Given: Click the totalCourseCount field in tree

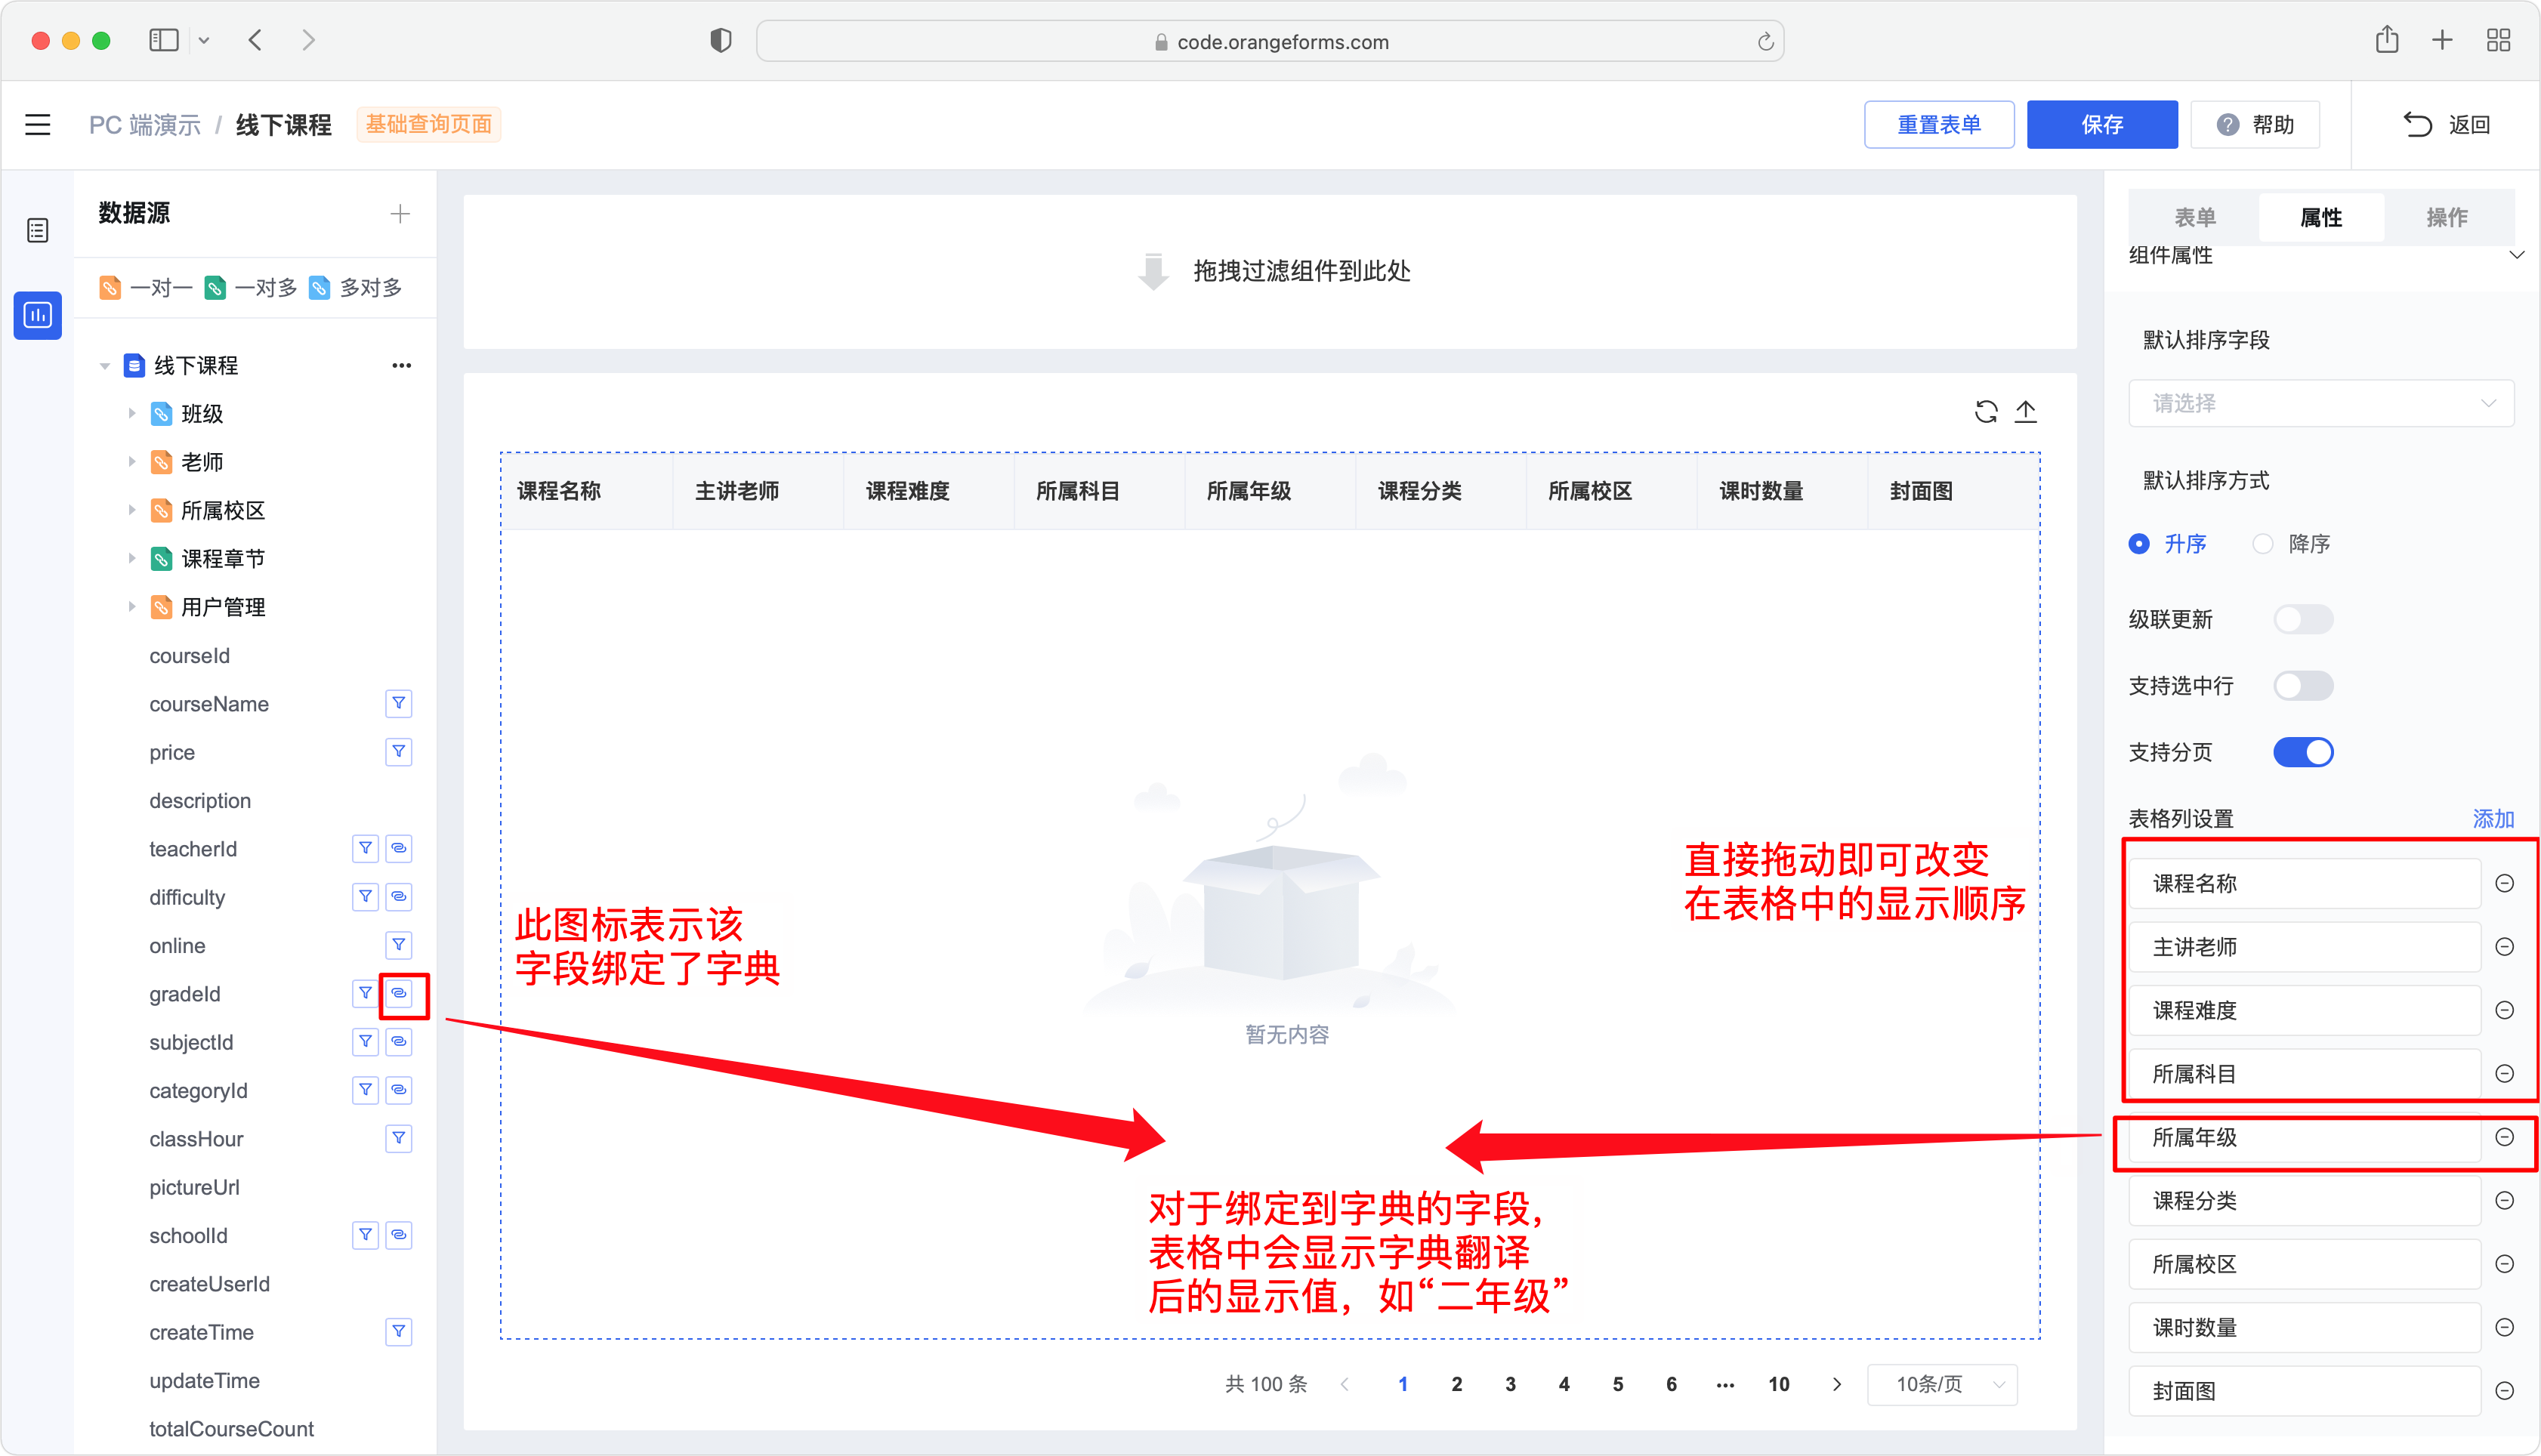Looking at the screenshot, I should tap(231, 1429).
